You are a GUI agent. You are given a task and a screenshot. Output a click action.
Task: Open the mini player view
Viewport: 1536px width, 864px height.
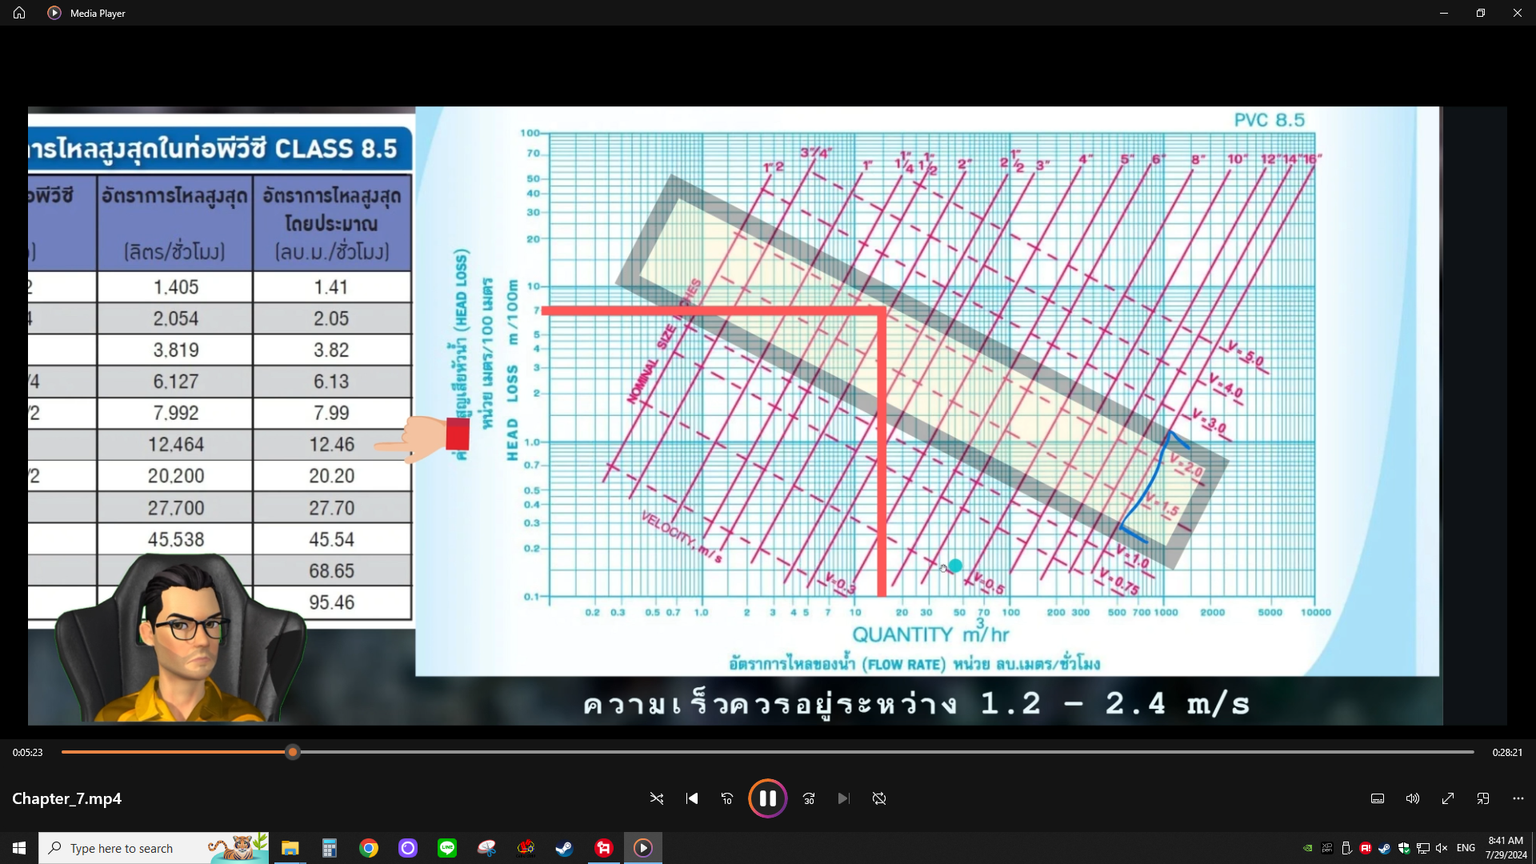pyautogui.click(x=1483, y=799)
